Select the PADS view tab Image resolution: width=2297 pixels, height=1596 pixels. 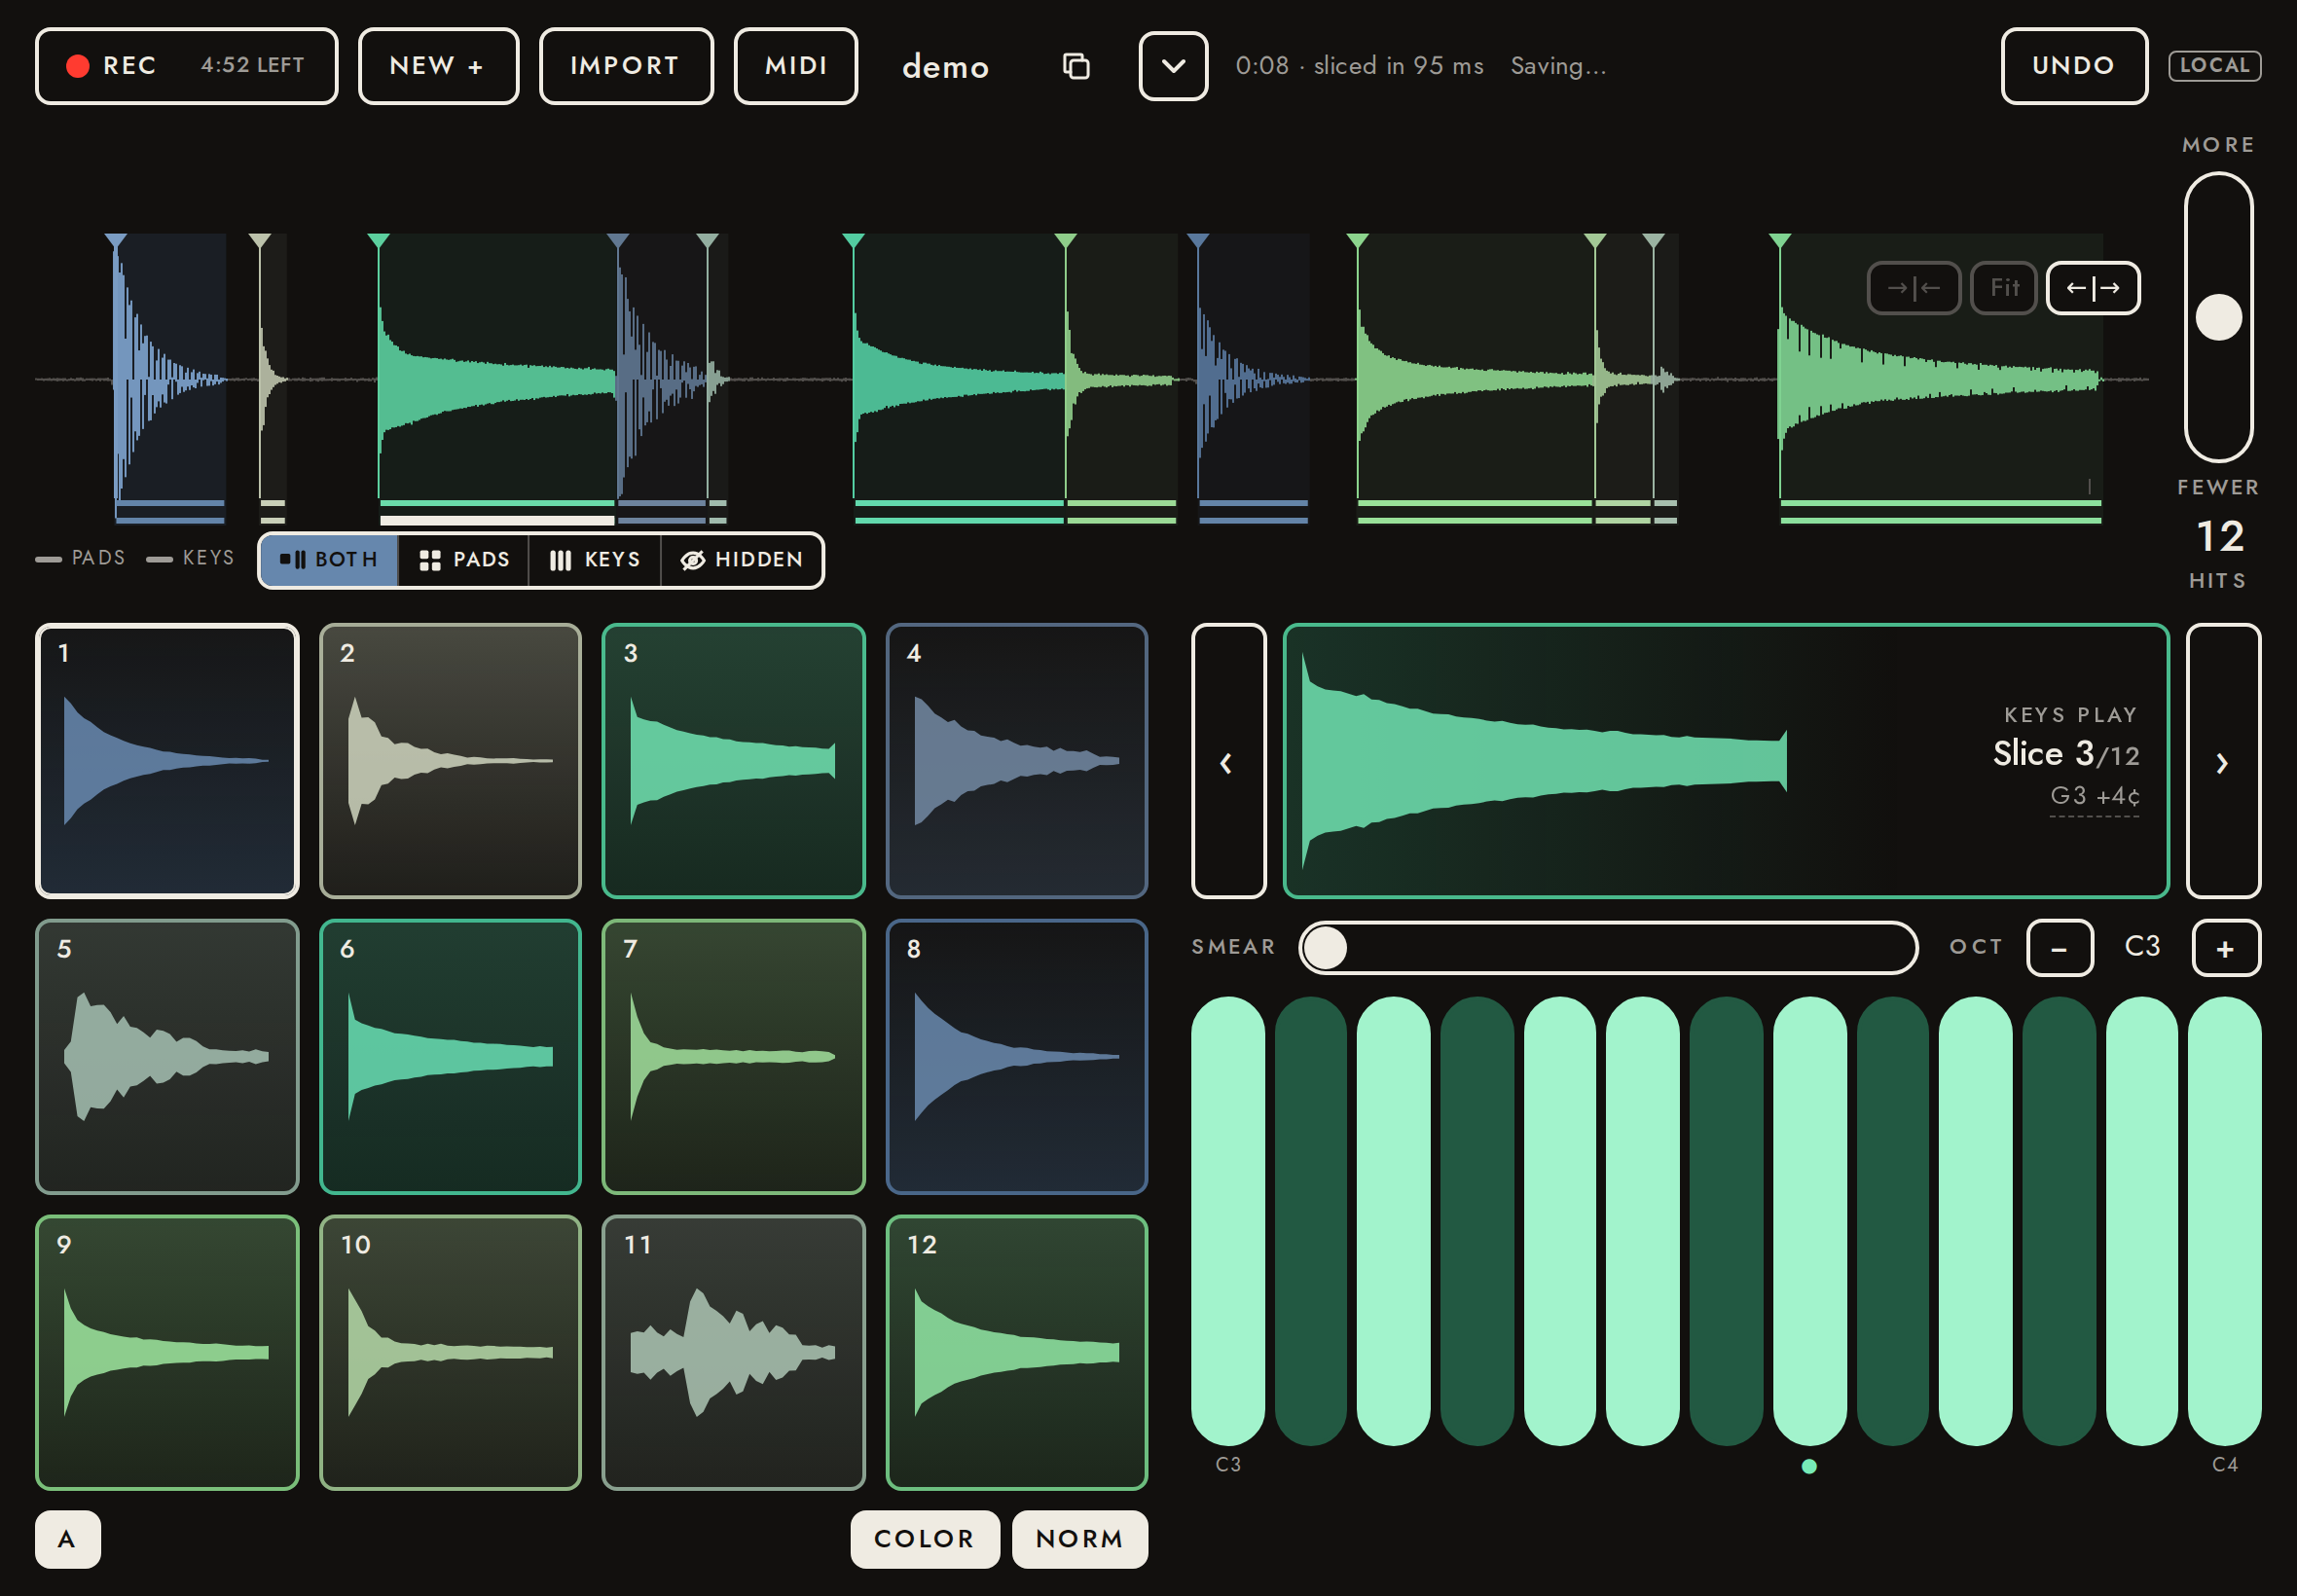(464, 560)
